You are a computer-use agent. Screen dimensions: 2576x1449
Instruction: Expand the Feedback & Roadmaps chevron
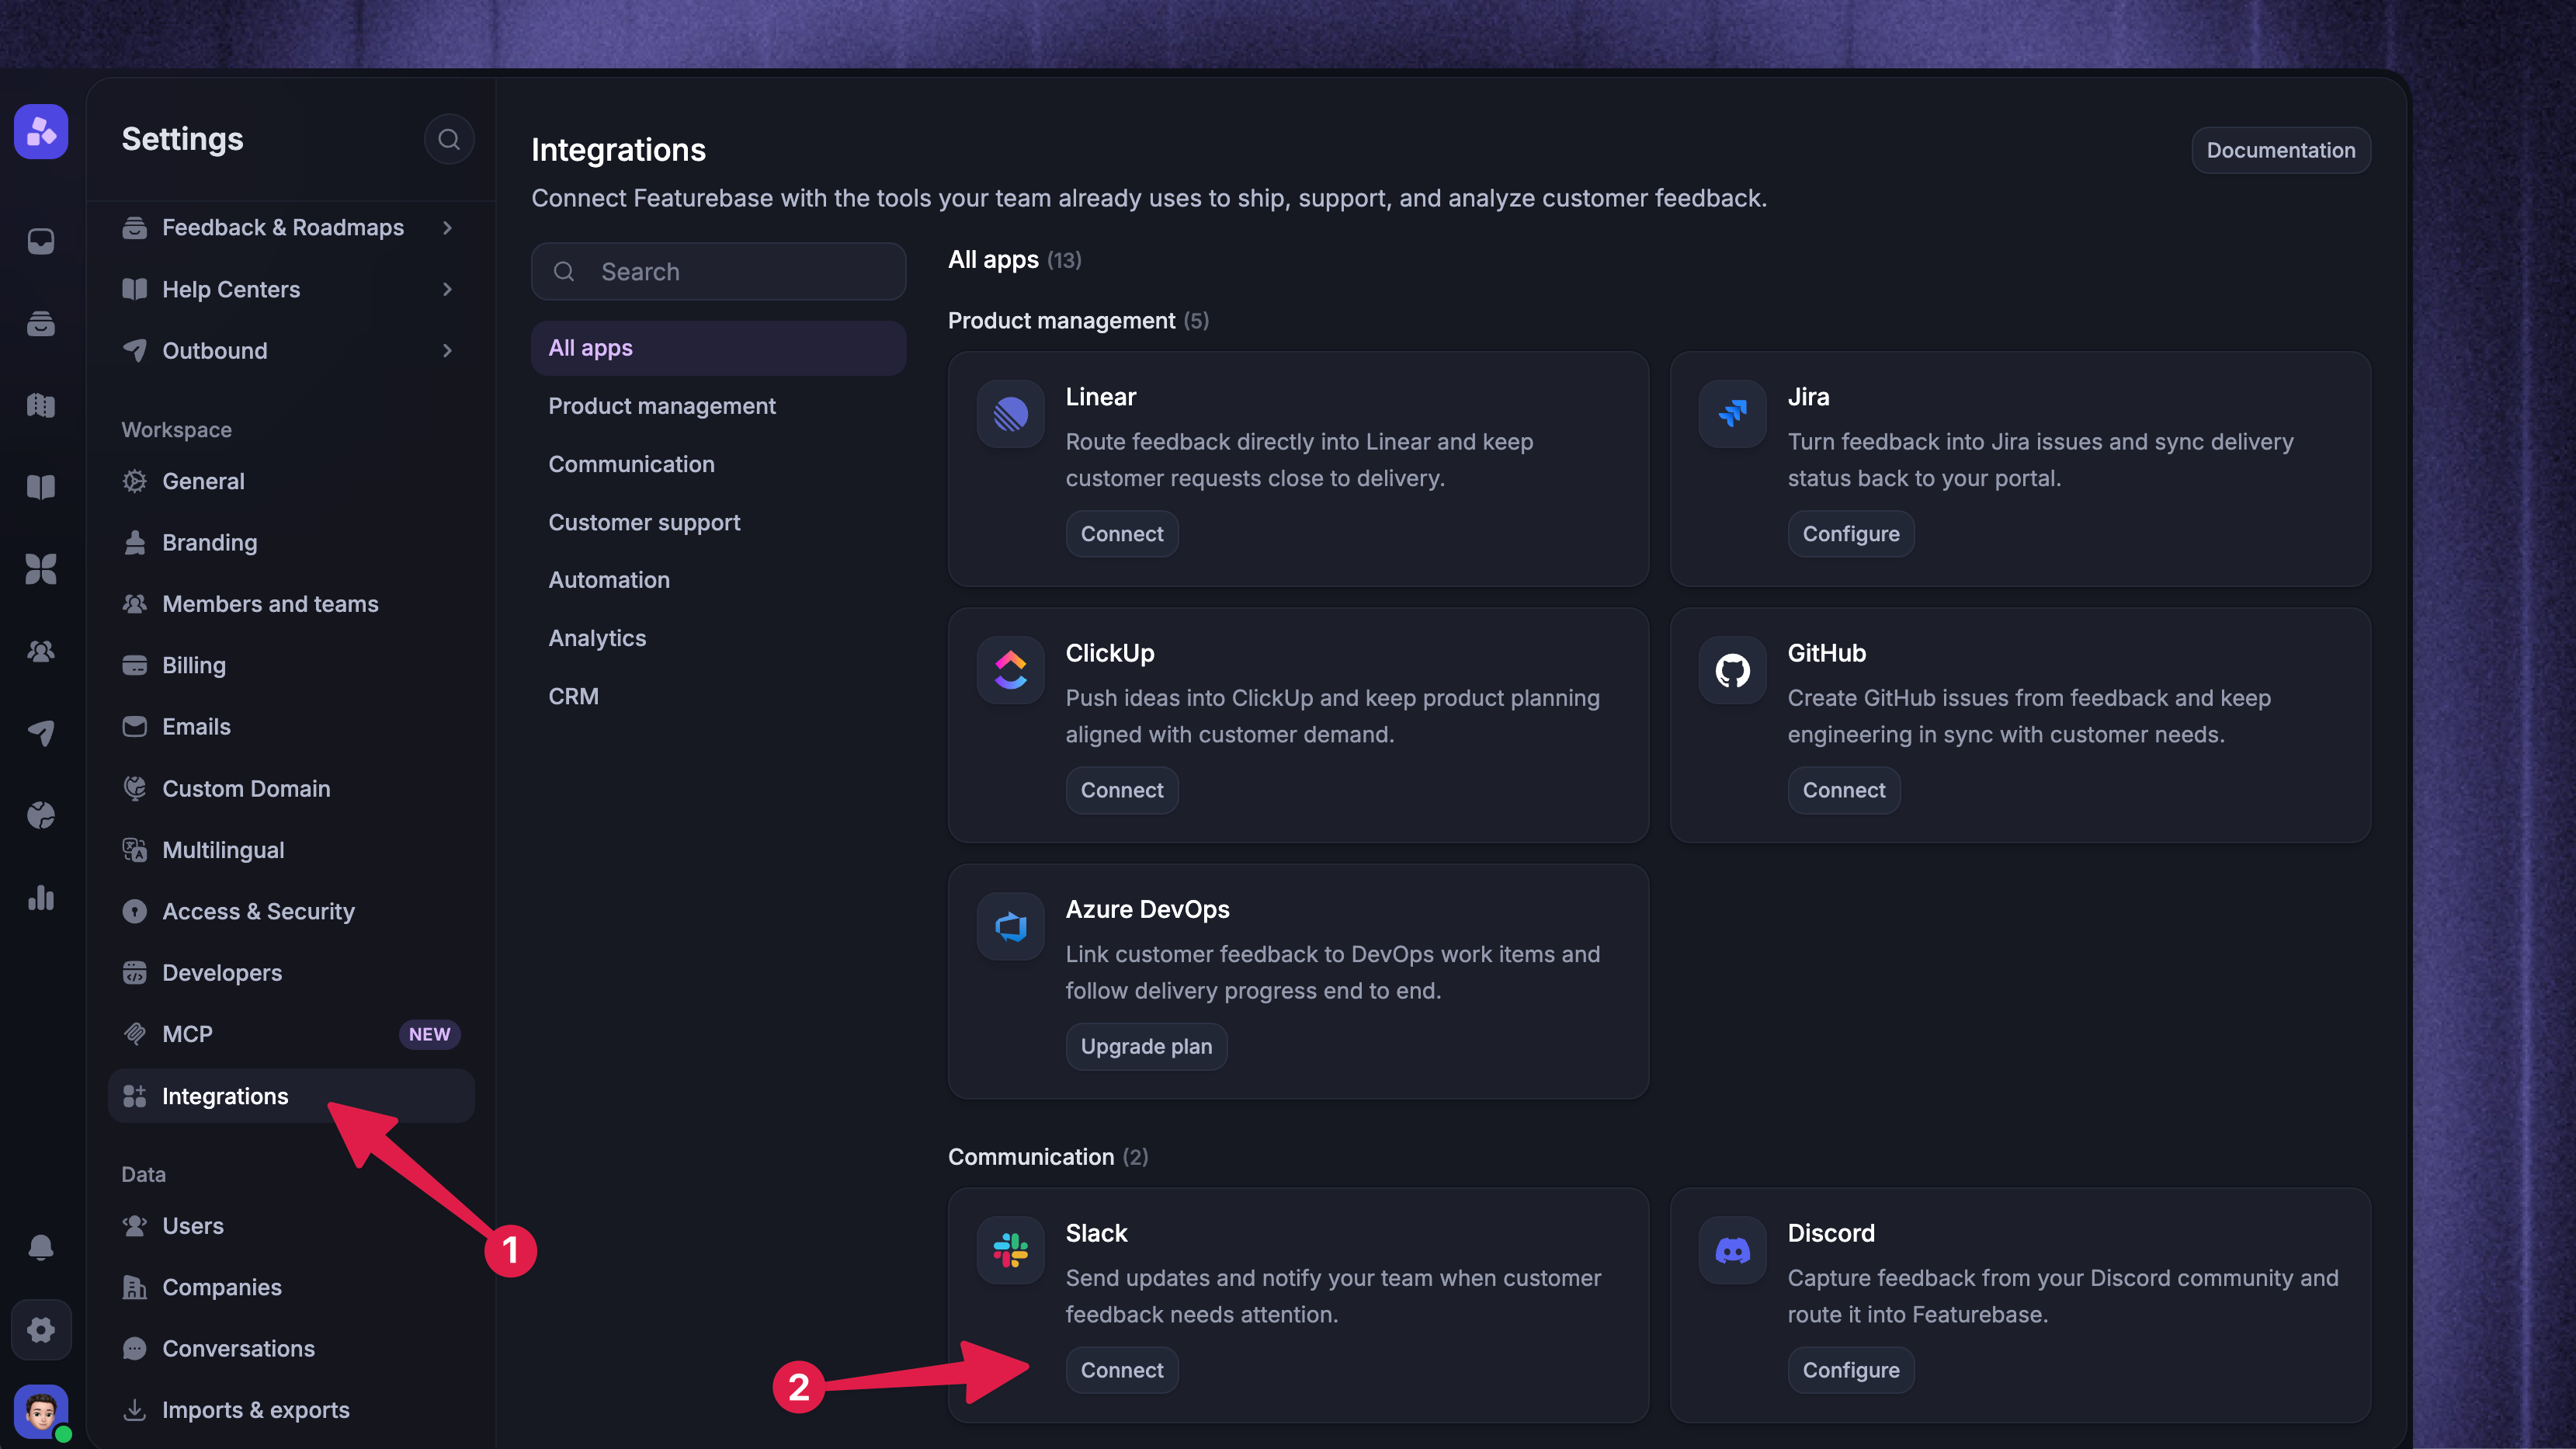447,228
